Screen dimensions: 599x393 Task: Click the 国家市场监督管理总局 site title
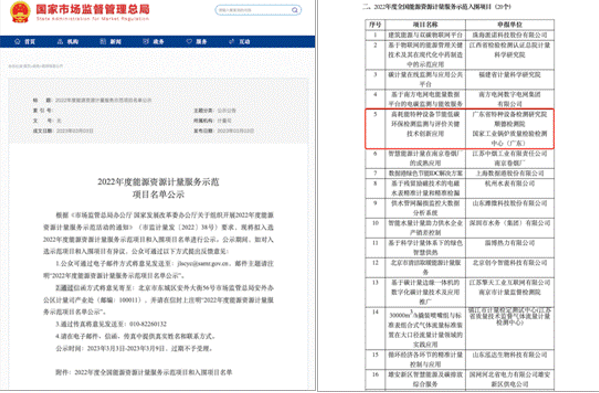click(x=92, y=9)
